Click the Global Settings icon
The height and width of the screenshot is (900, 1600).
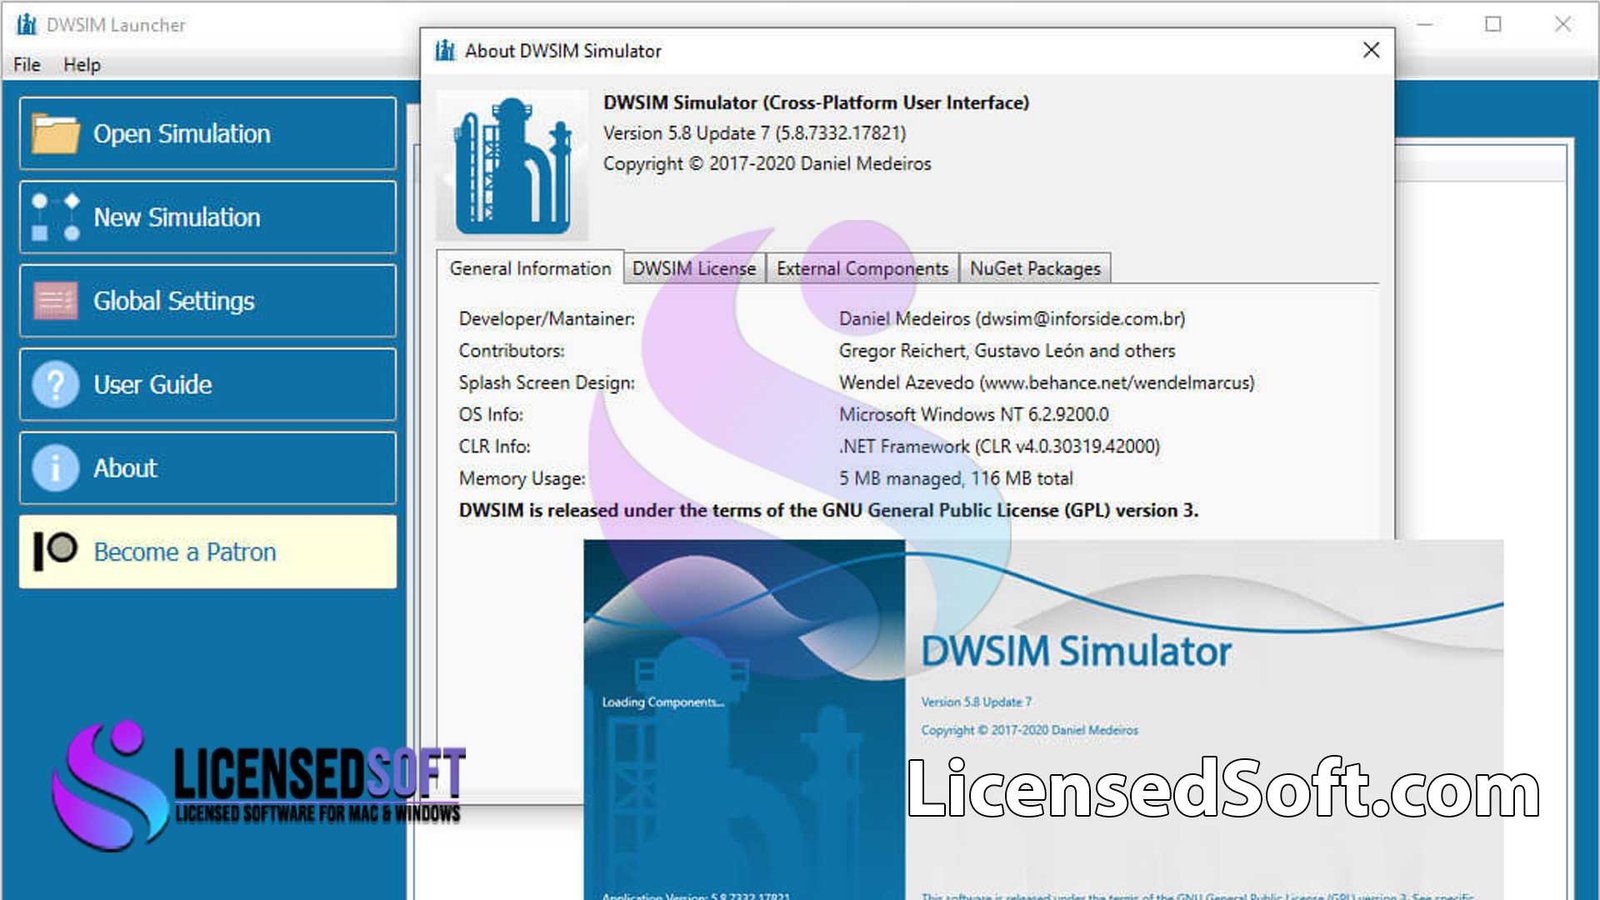coord(55,300)
